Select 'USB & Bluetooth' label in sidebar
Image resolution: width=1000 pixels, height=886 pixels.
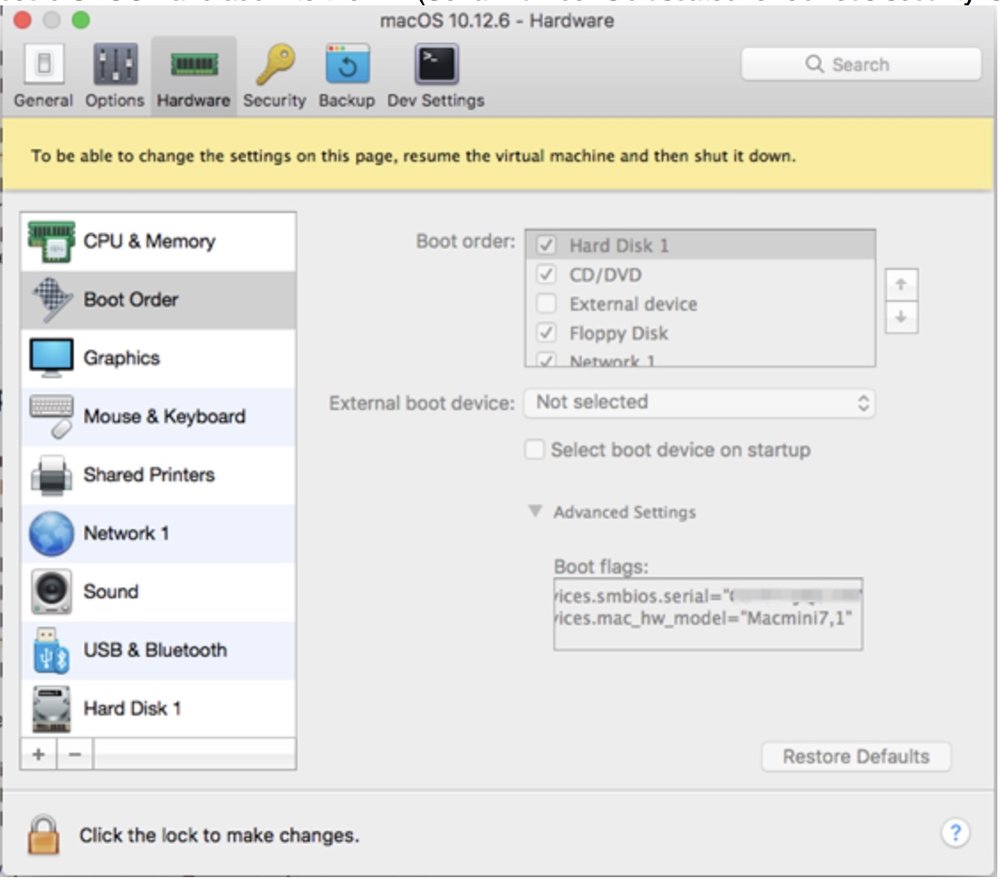[156, 651]
